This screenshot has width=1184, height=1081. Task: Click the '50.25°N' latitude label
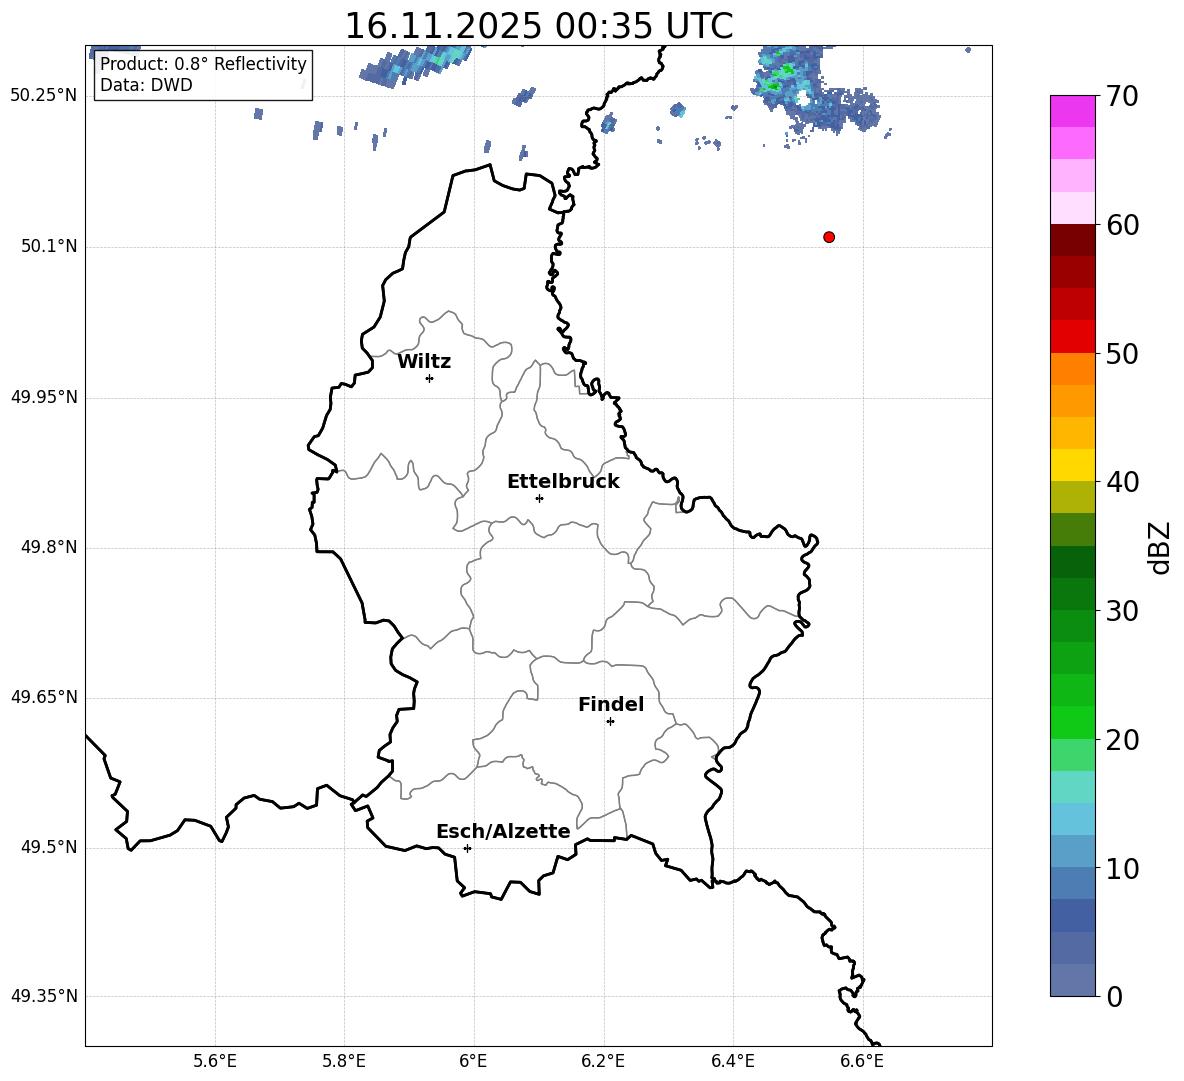pyautogui.click(x=44, y=96)
